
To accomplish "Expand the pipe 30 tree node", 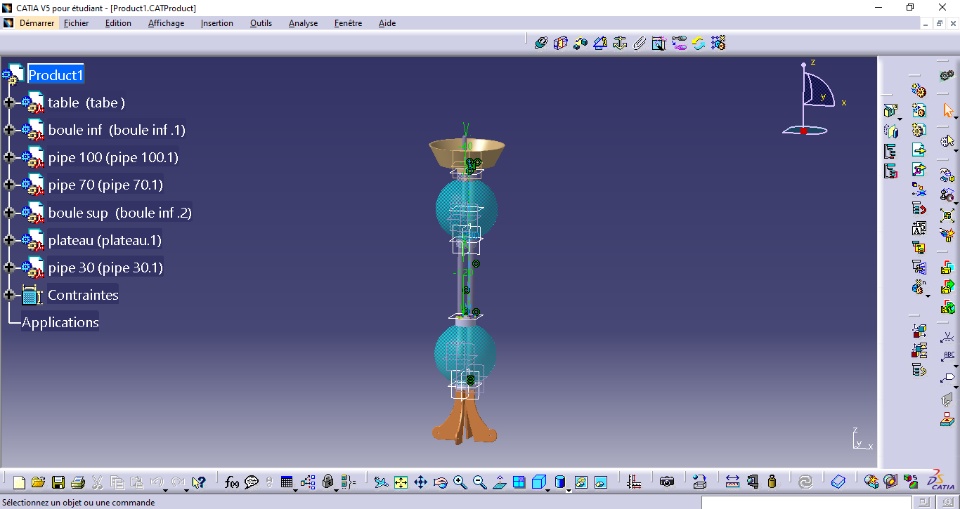I will point(9,268).
